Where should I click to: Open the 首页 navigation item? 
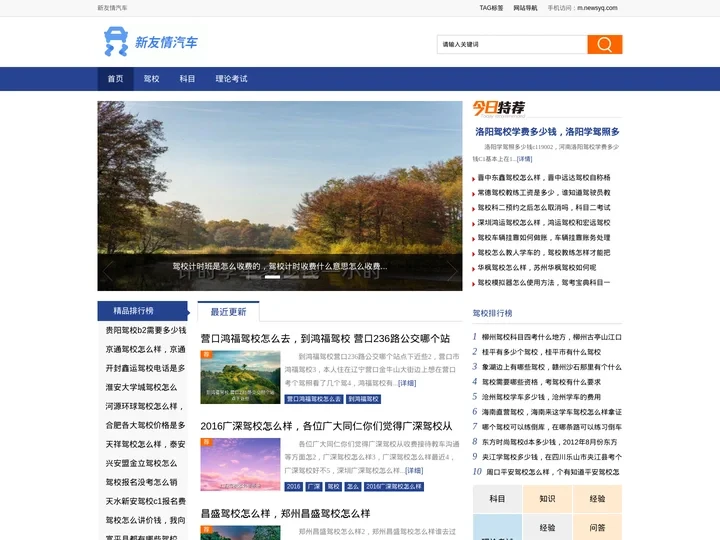tap(115, 79)
